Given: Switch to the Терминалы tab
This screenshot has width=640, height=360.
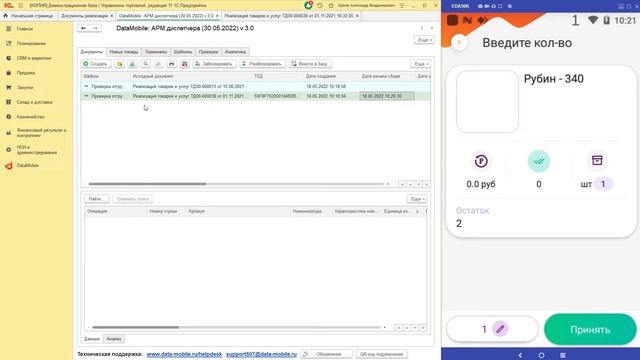Looking at the screenshot, I should click(156, 52).
